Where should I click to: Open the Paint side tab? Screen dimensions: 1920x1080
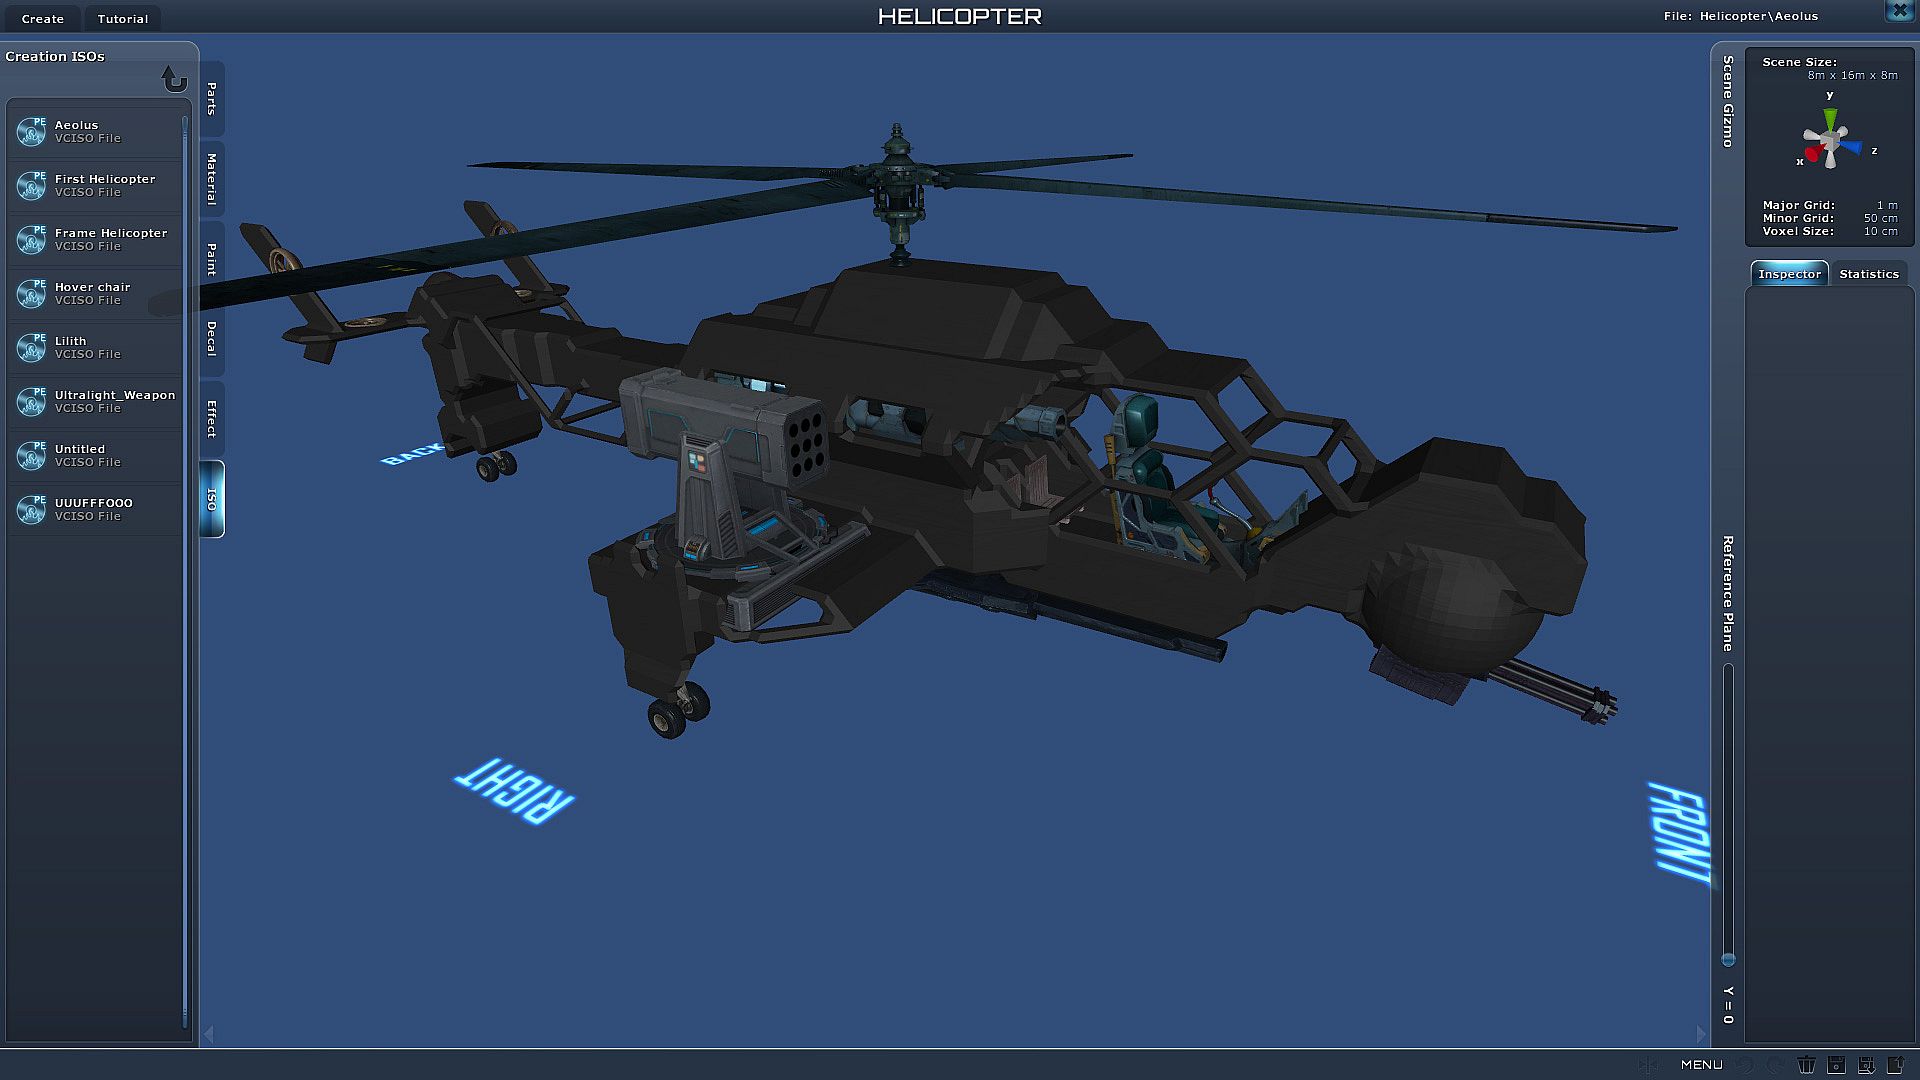coord(212,259)
